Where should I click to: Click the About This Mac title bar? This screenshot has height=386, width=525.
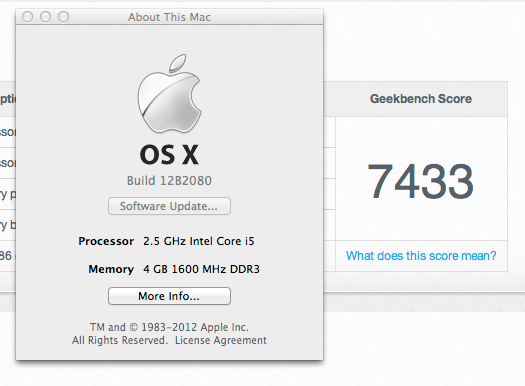pyautogui.click(x=169, y=17)
